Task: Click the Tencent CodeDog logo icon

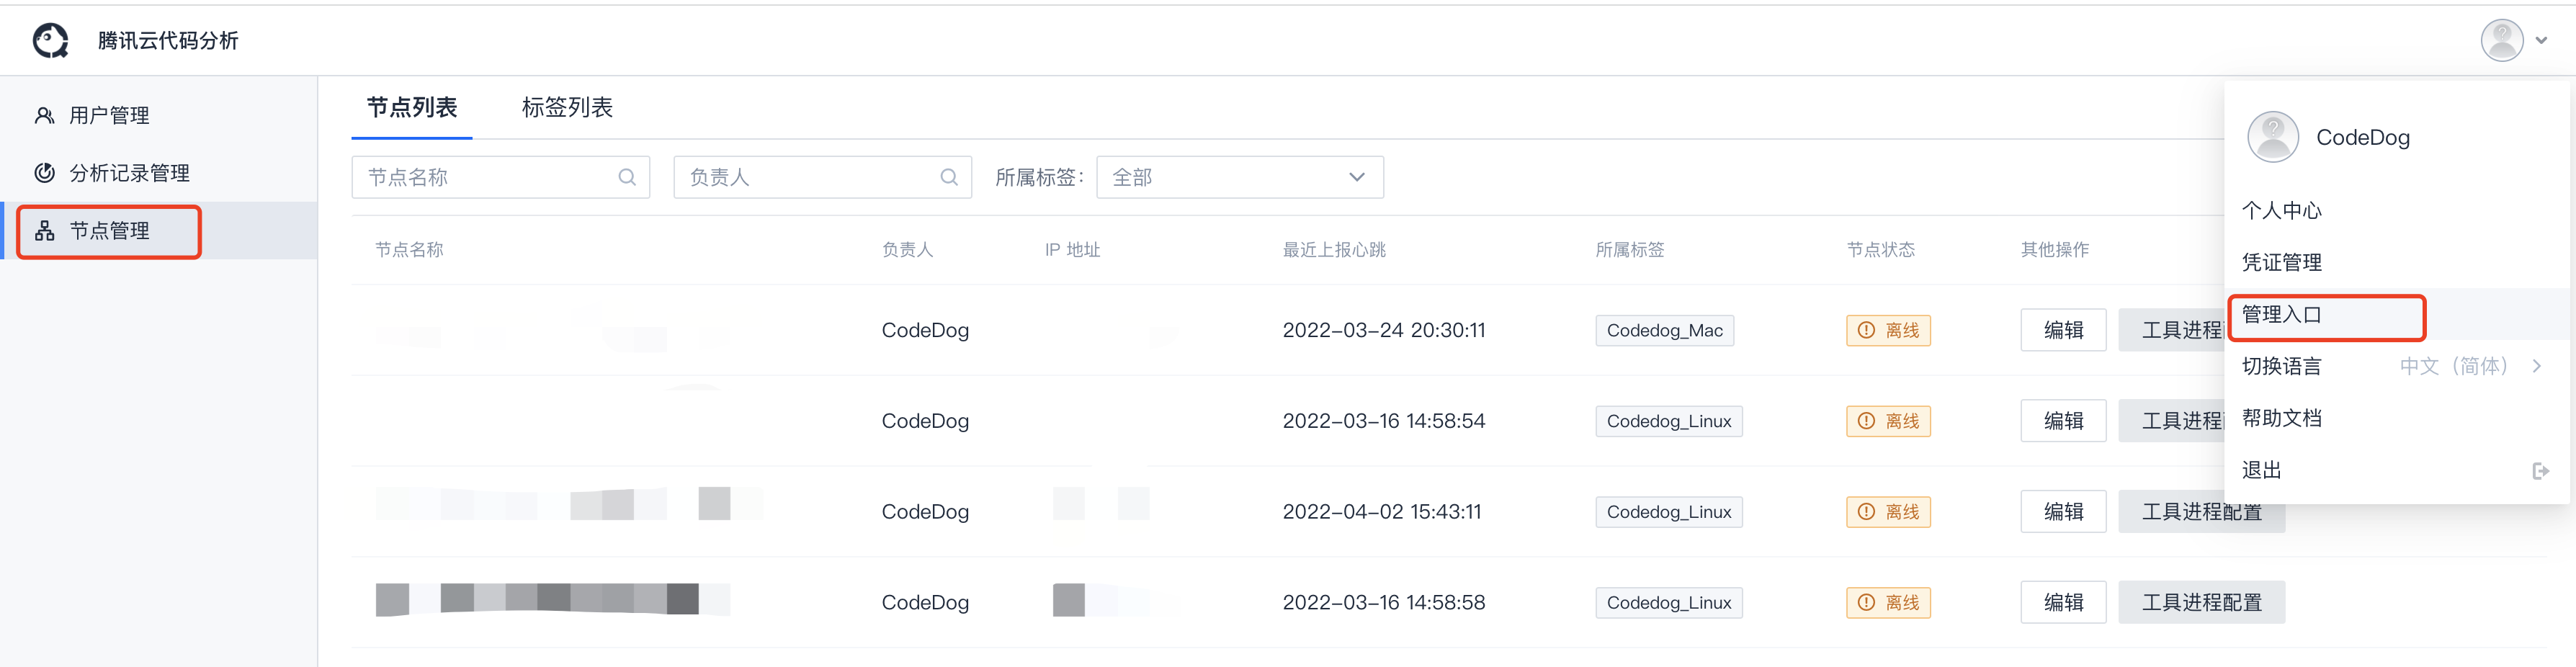Action: click(x=50, y=40)
